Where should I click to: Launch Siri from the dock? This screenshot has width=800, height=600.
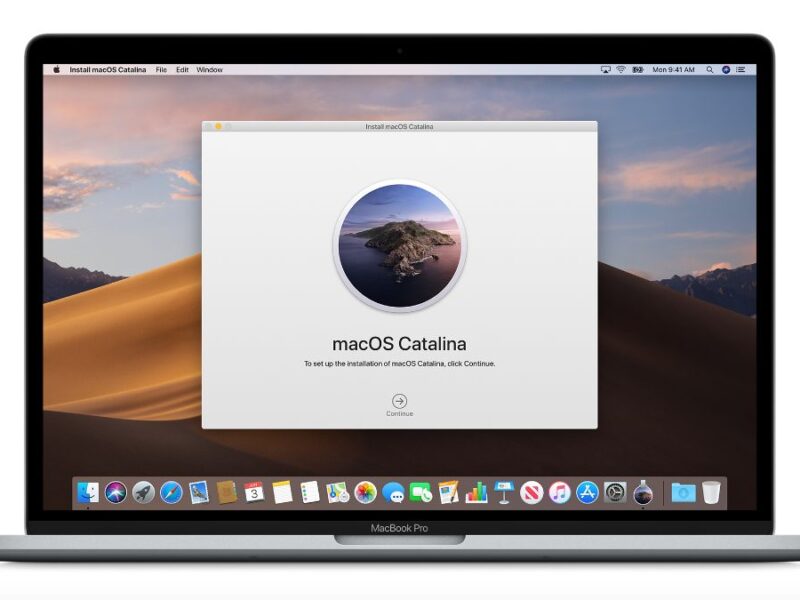116,493
